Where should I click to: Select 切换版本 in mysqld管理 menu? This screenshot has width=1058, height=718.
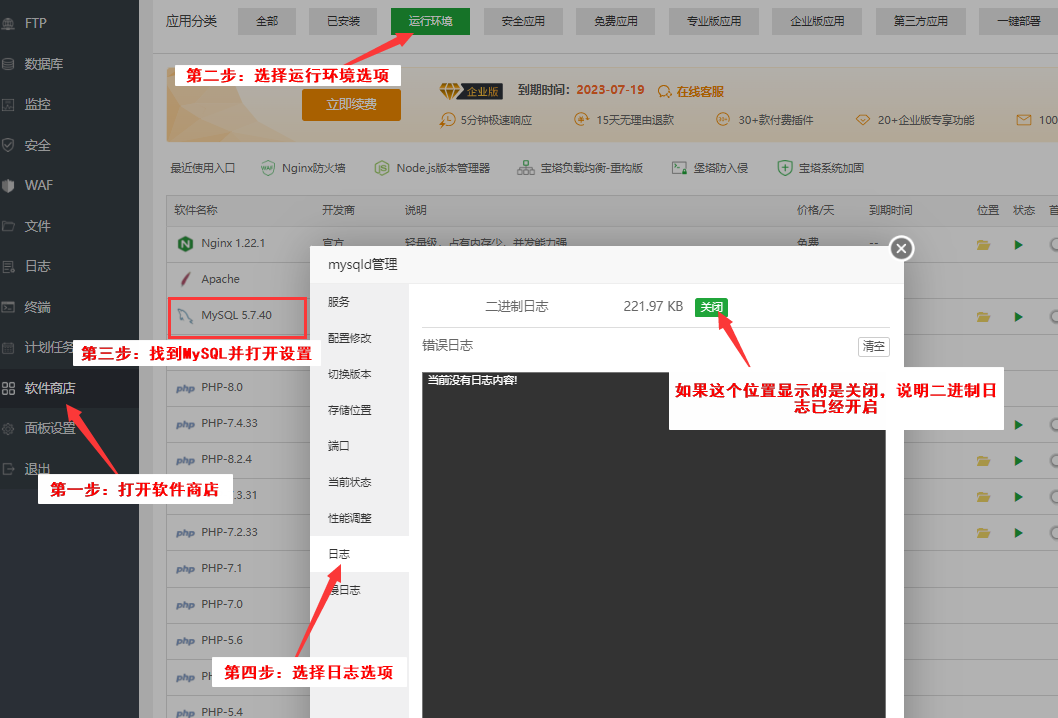click(360, 374)
